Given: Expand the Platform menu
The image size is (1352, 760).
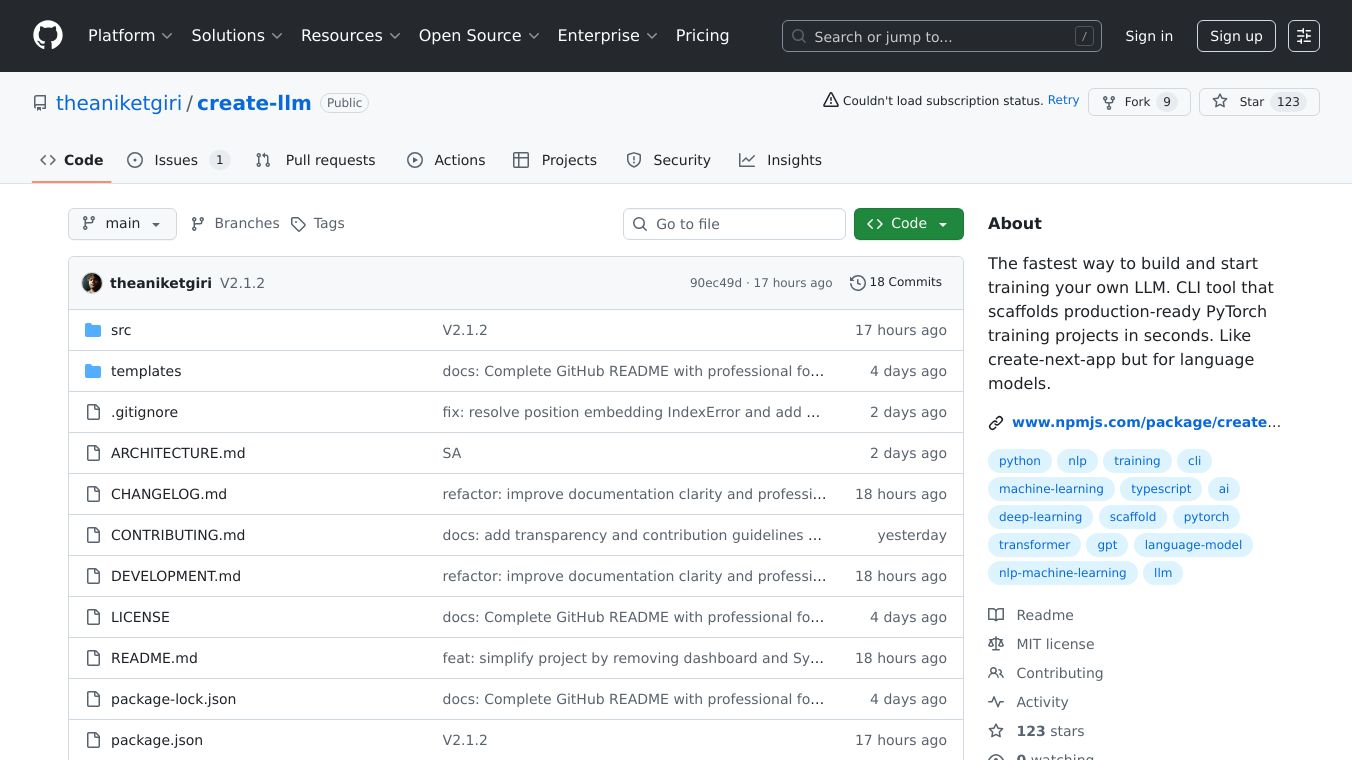Looking at the screenshot, I should [130, 36].
